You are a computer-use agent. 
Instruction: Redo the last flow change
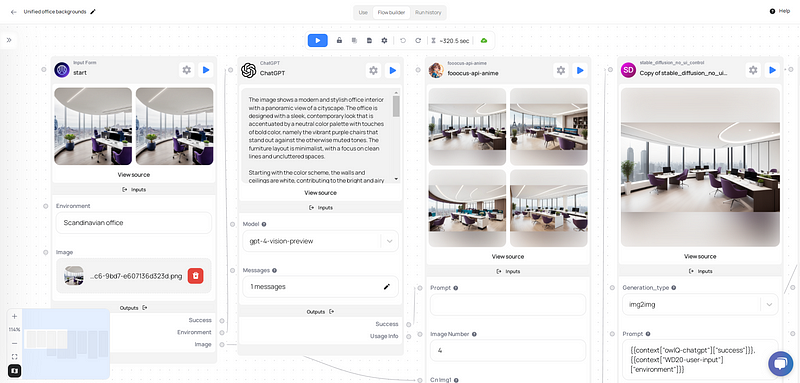[x=418, y=40]
